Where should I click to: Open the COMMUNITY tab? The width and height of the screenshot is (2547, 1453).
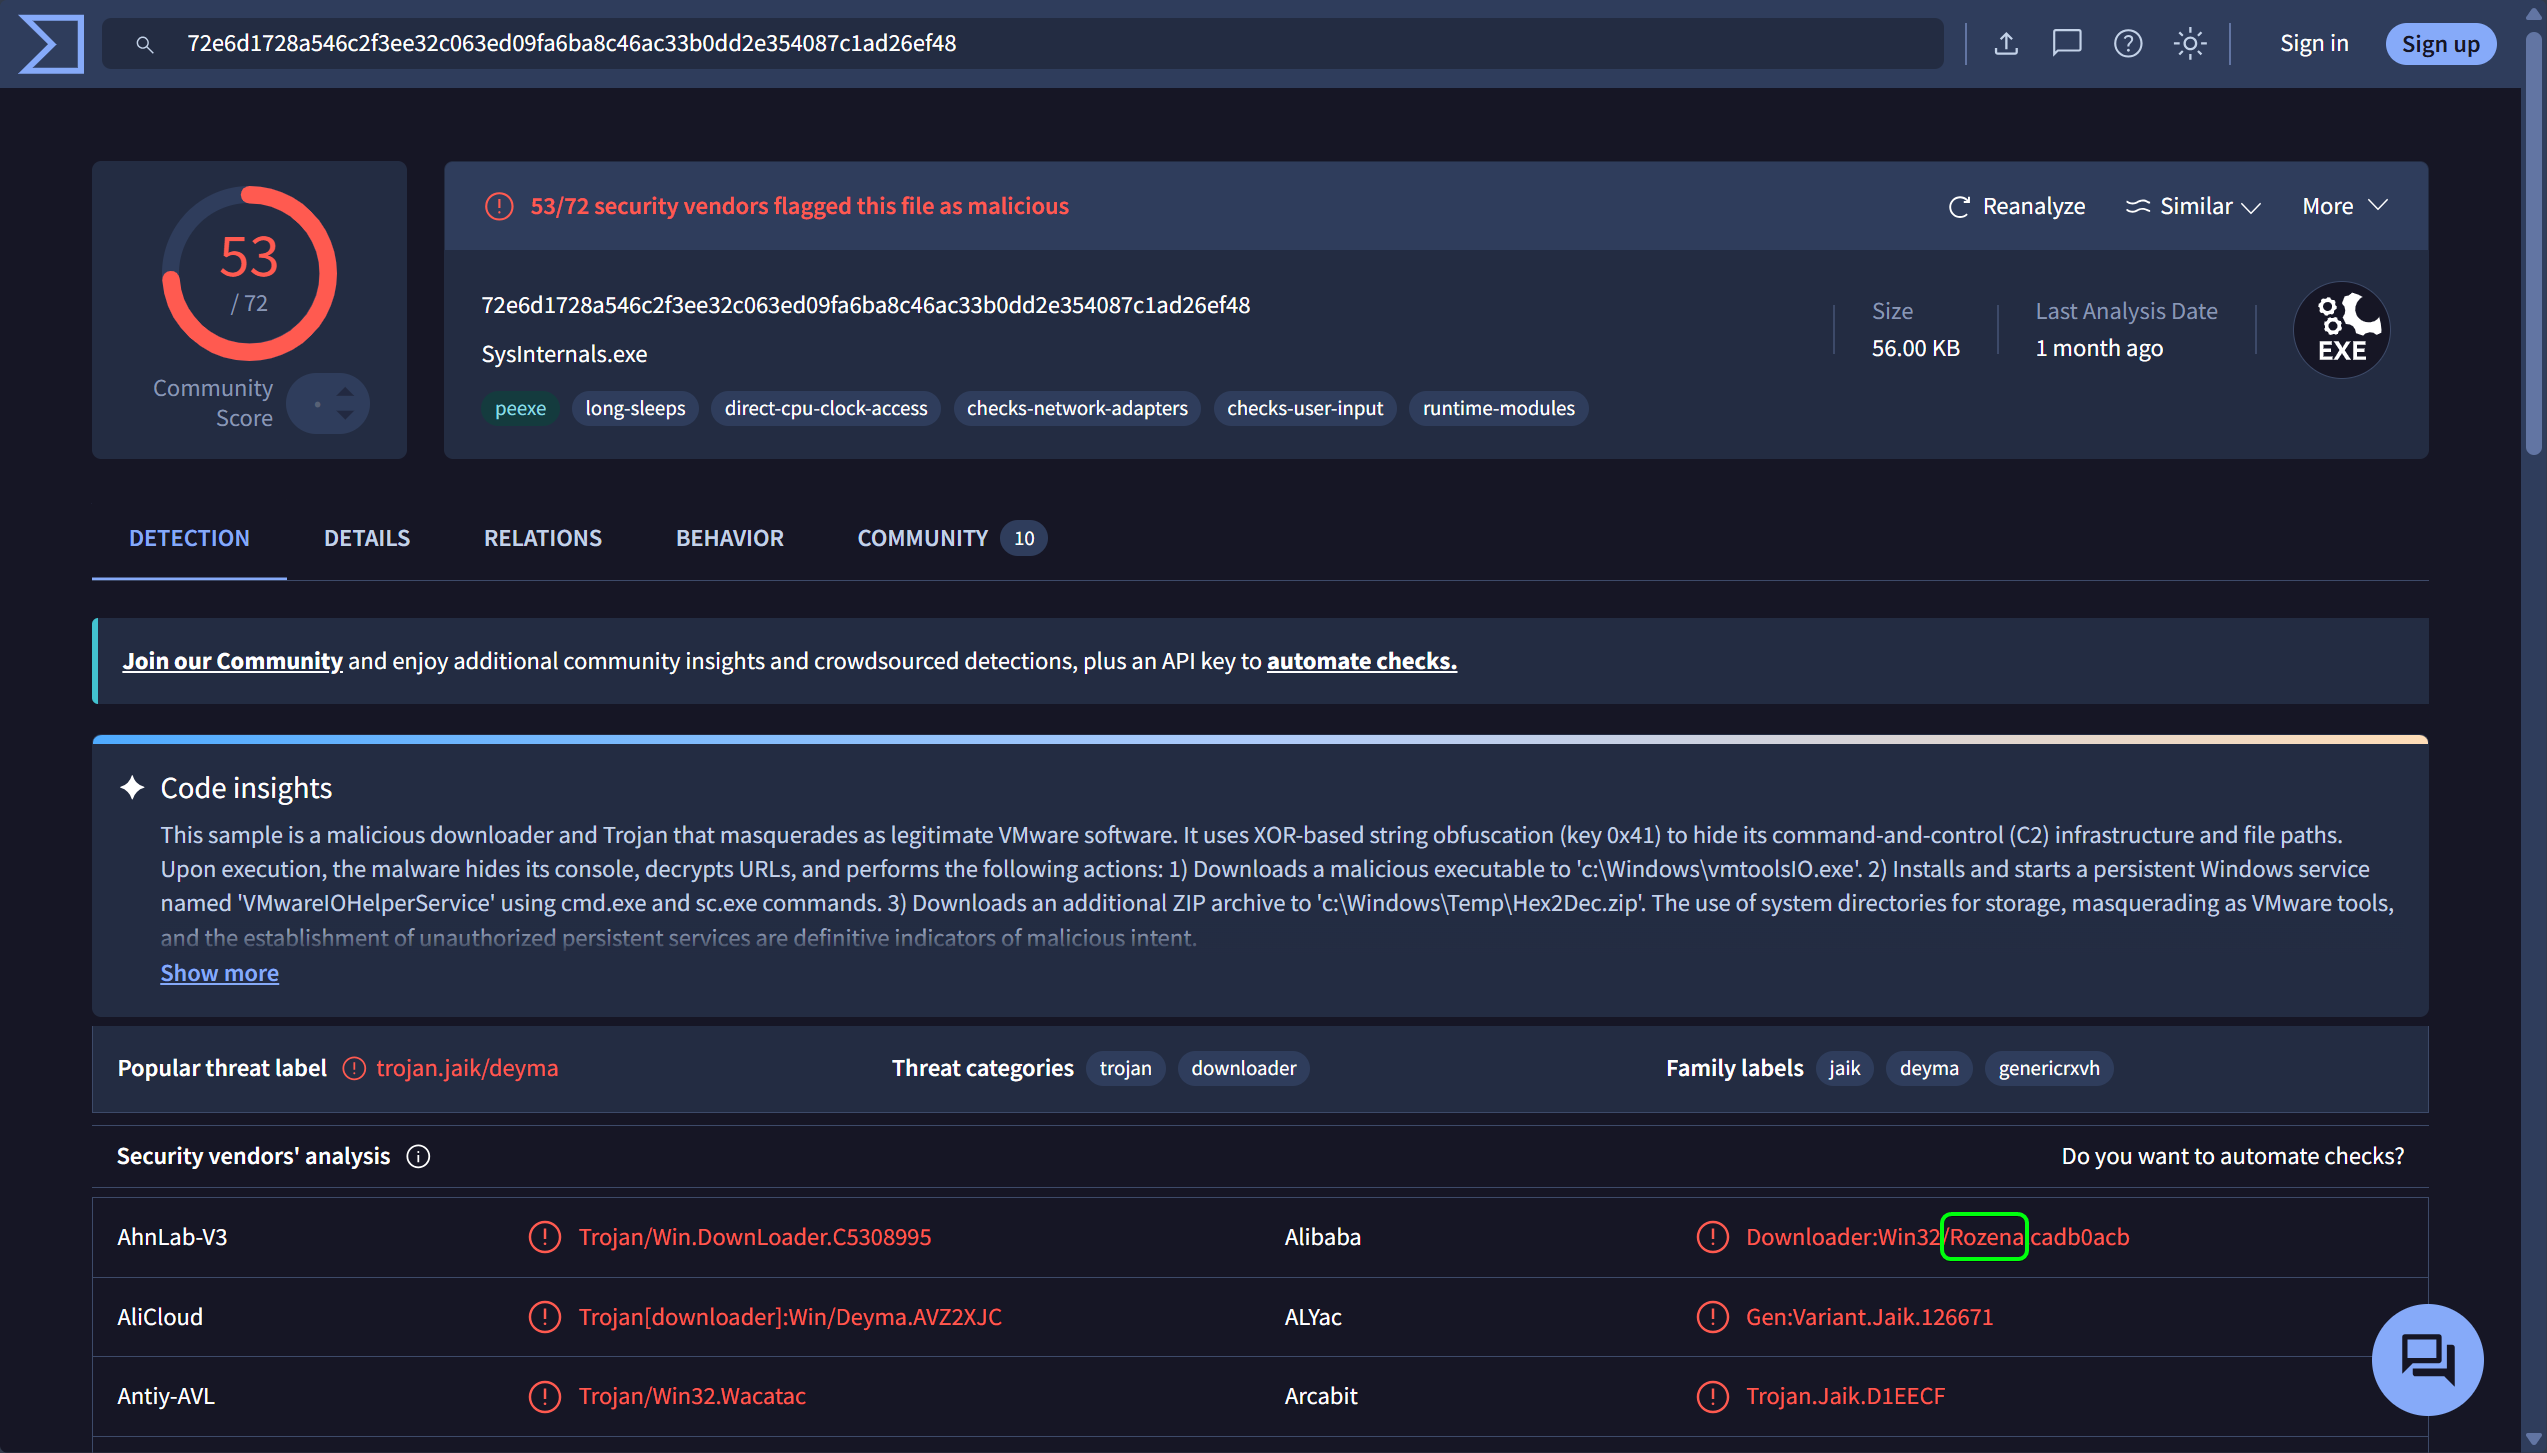click(951, 538)
